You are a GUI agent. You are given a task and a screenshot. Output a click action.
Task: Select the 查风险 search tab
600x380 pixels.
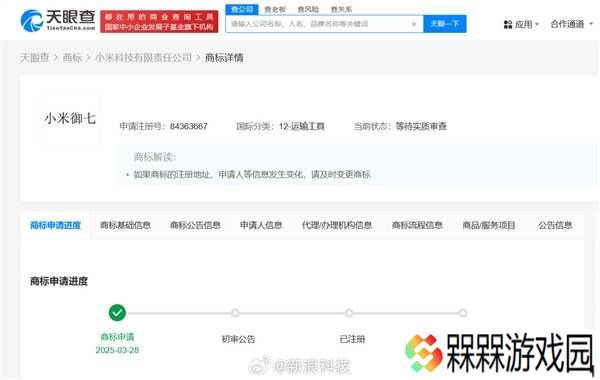pos(308,9)
